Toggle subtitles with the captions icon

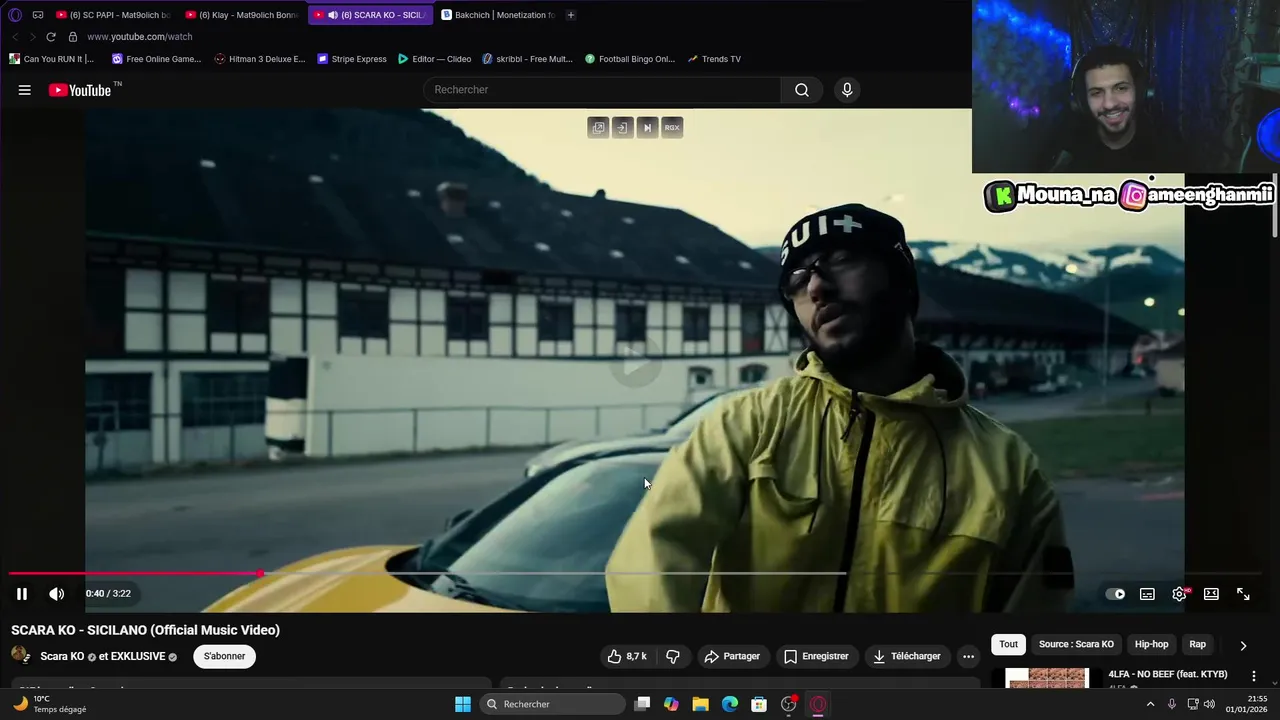(x=1147, y=594)
